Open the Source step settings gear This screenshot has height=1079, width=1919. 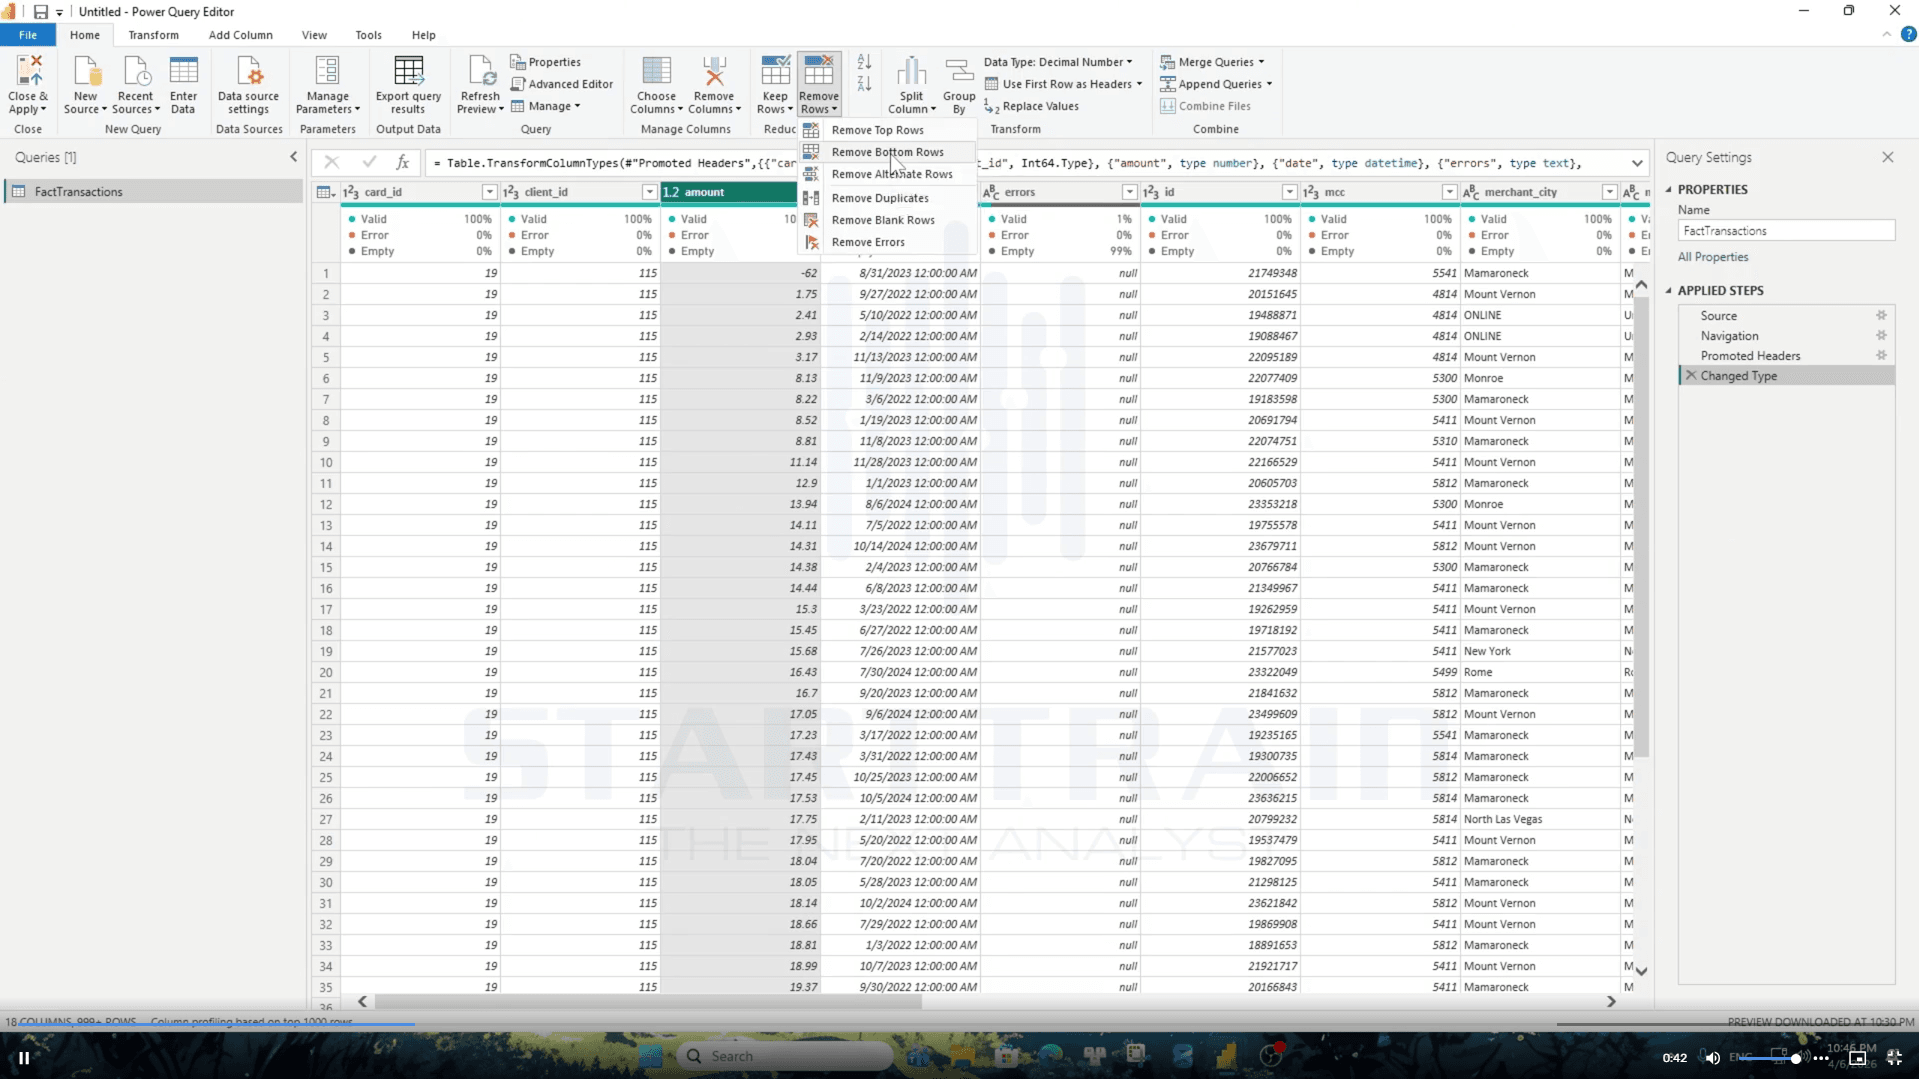[1881, 315]
